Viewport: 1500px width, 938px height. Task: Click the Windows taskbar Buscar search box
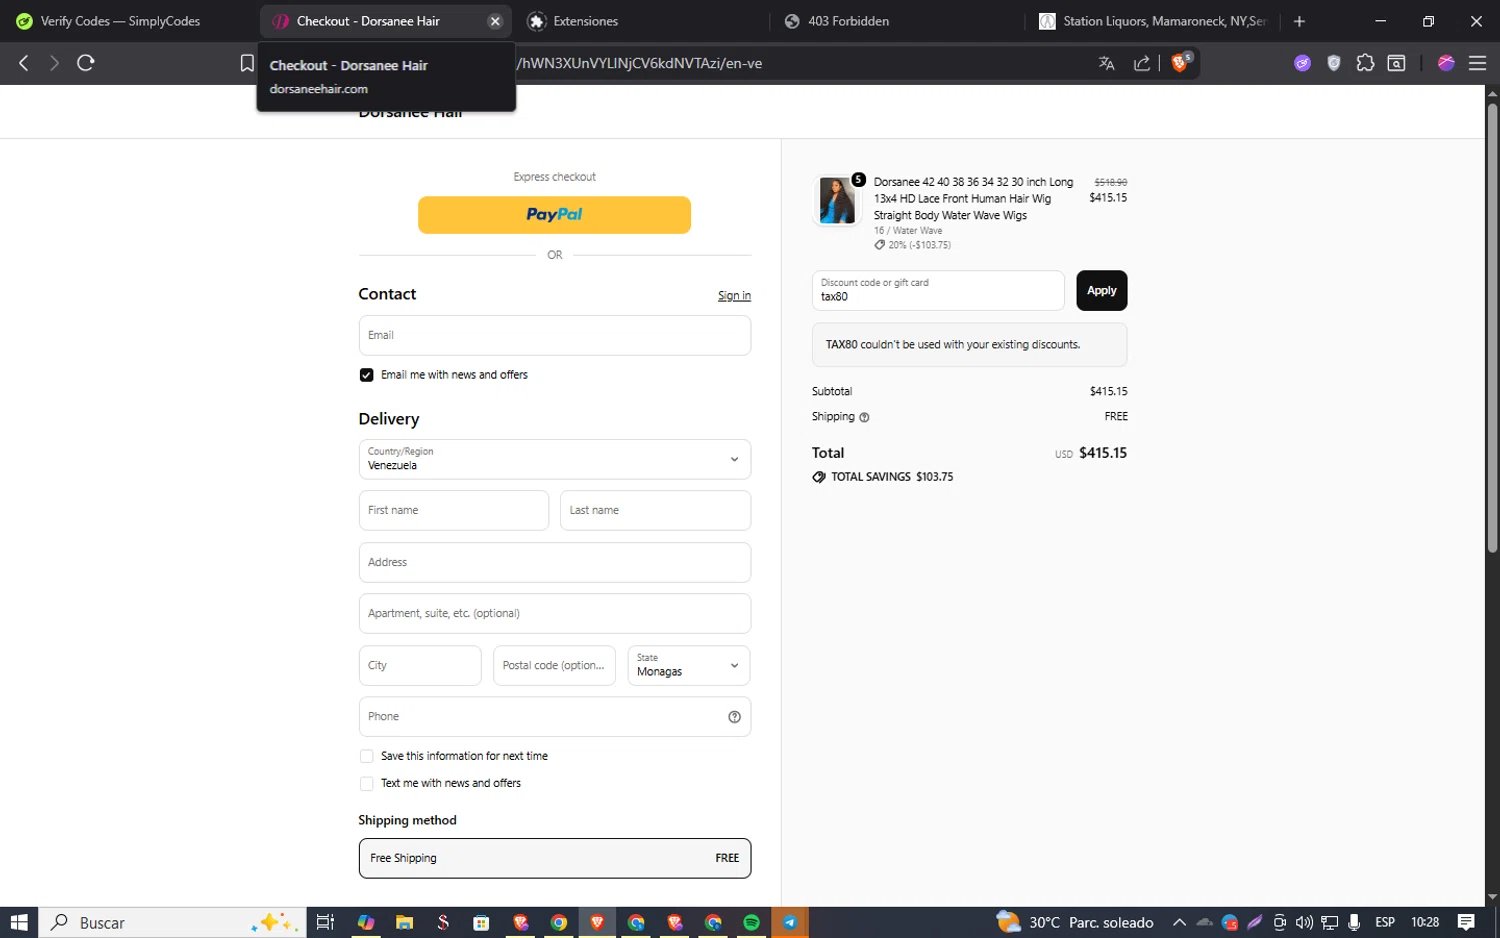click(x=170, y=922)
